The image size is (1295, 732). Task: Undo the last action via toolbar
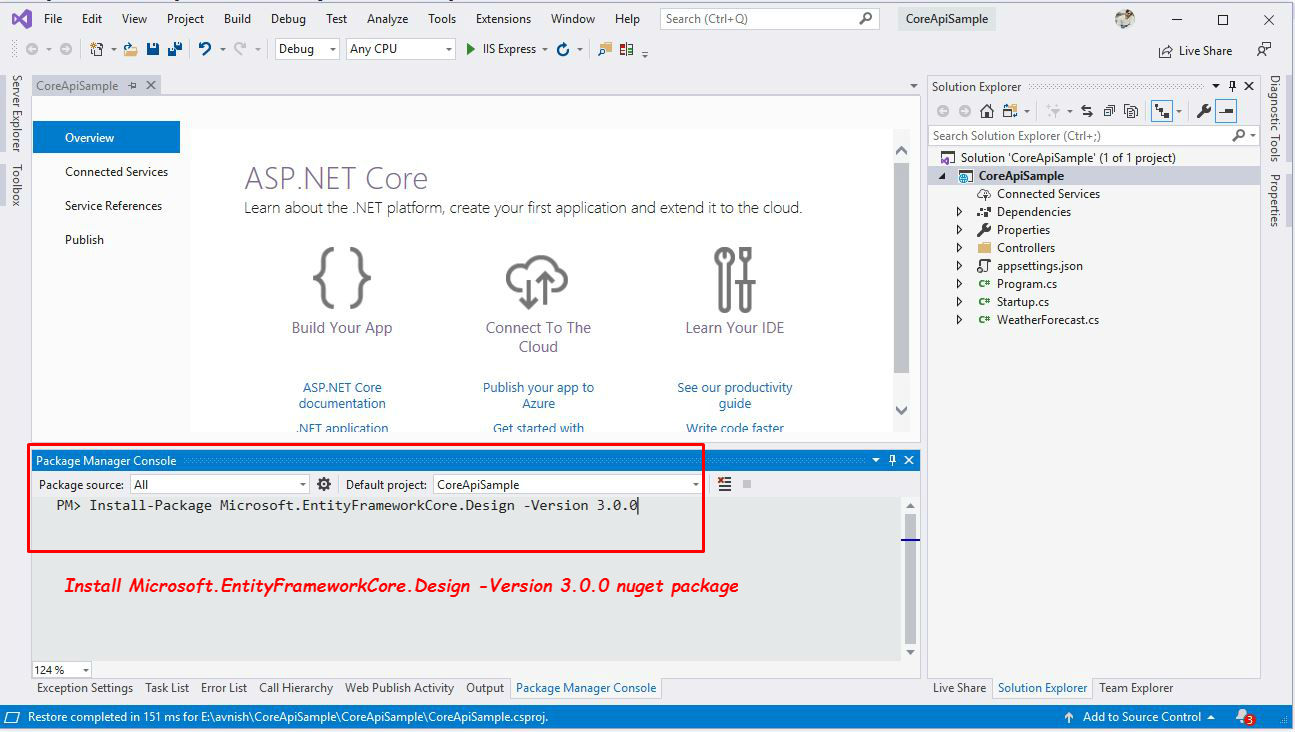point(205,49)
